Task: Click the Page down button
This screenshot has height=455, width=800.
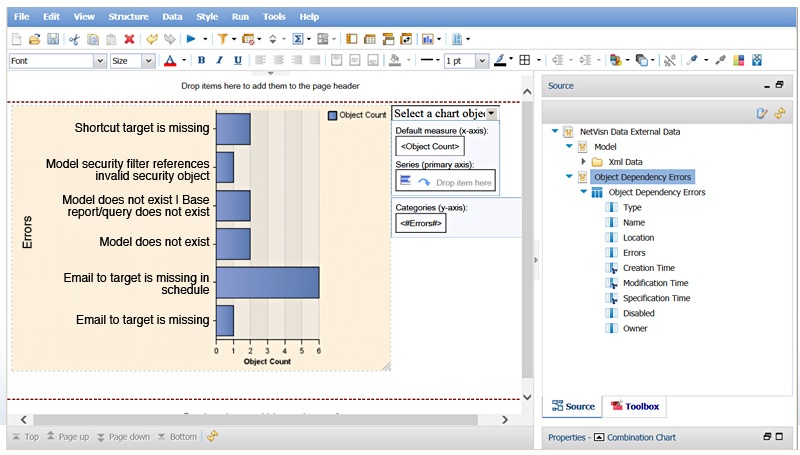Action: [x=123, y=437]
